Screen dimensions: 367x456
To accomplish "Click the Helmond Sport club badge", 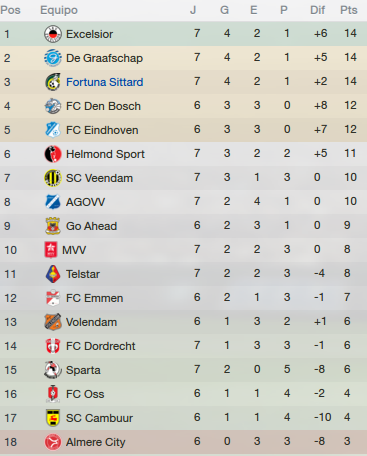I will [53, 154].
